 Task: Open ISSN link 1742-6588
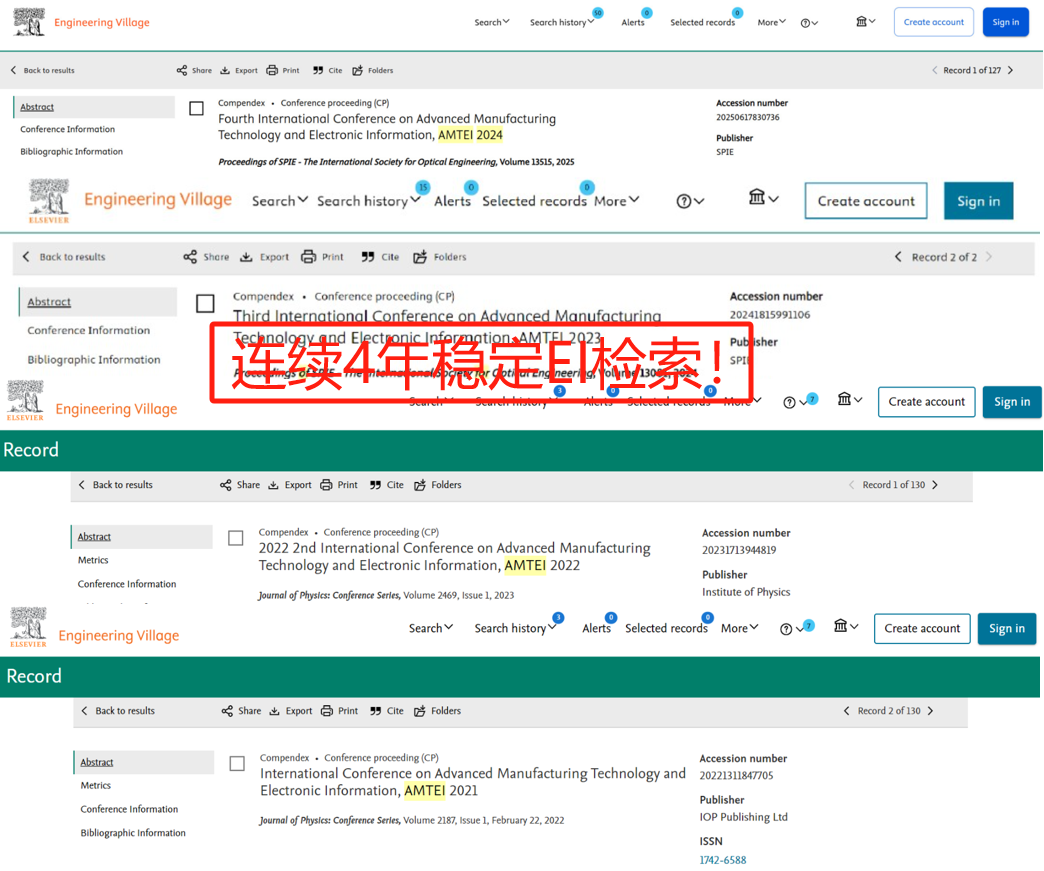point(723,860)
